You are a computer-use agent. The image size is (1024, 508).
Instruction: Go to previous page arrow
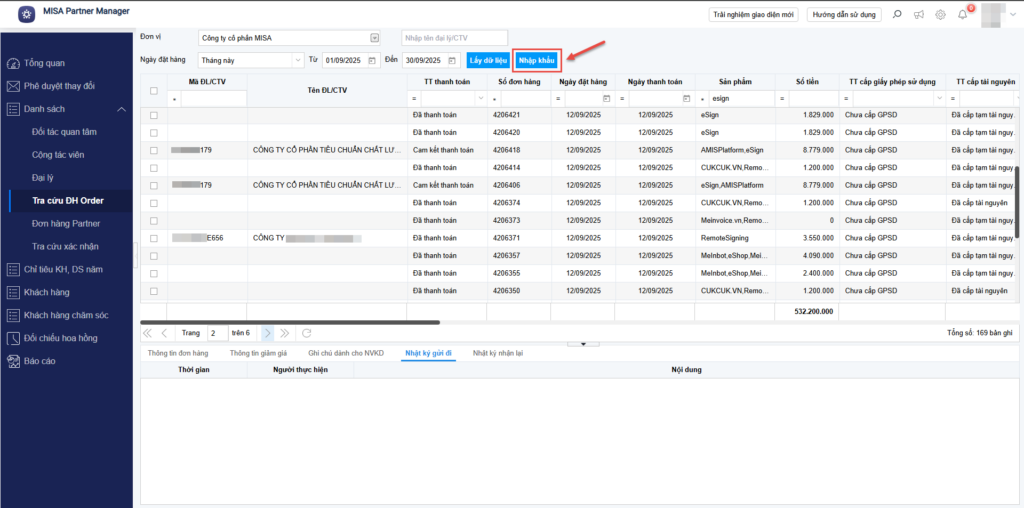pos(164,333)
